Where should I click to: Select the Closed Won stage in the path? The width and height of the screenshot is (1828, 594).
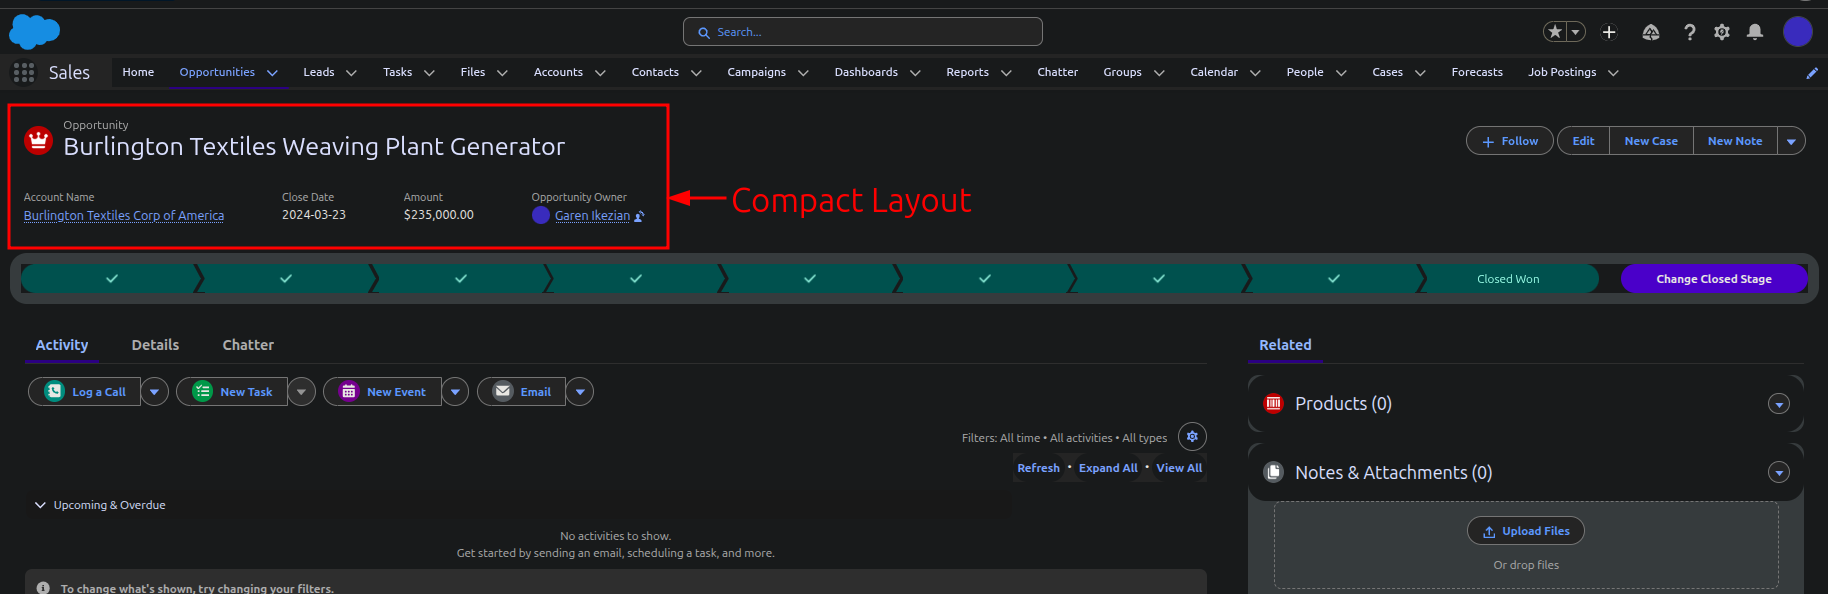pyautogui.click(x=1508, y=279)
